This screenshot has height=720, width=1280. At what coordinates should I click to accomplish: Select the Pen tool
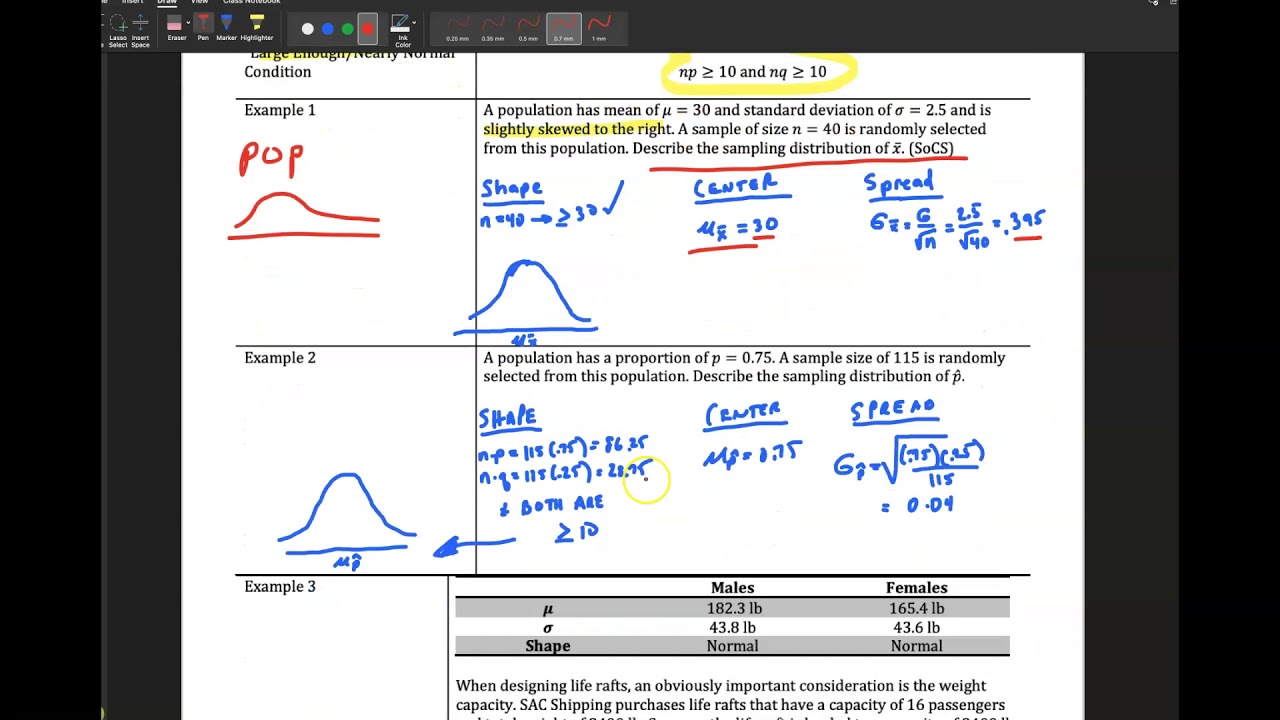[x=203, y=28]
